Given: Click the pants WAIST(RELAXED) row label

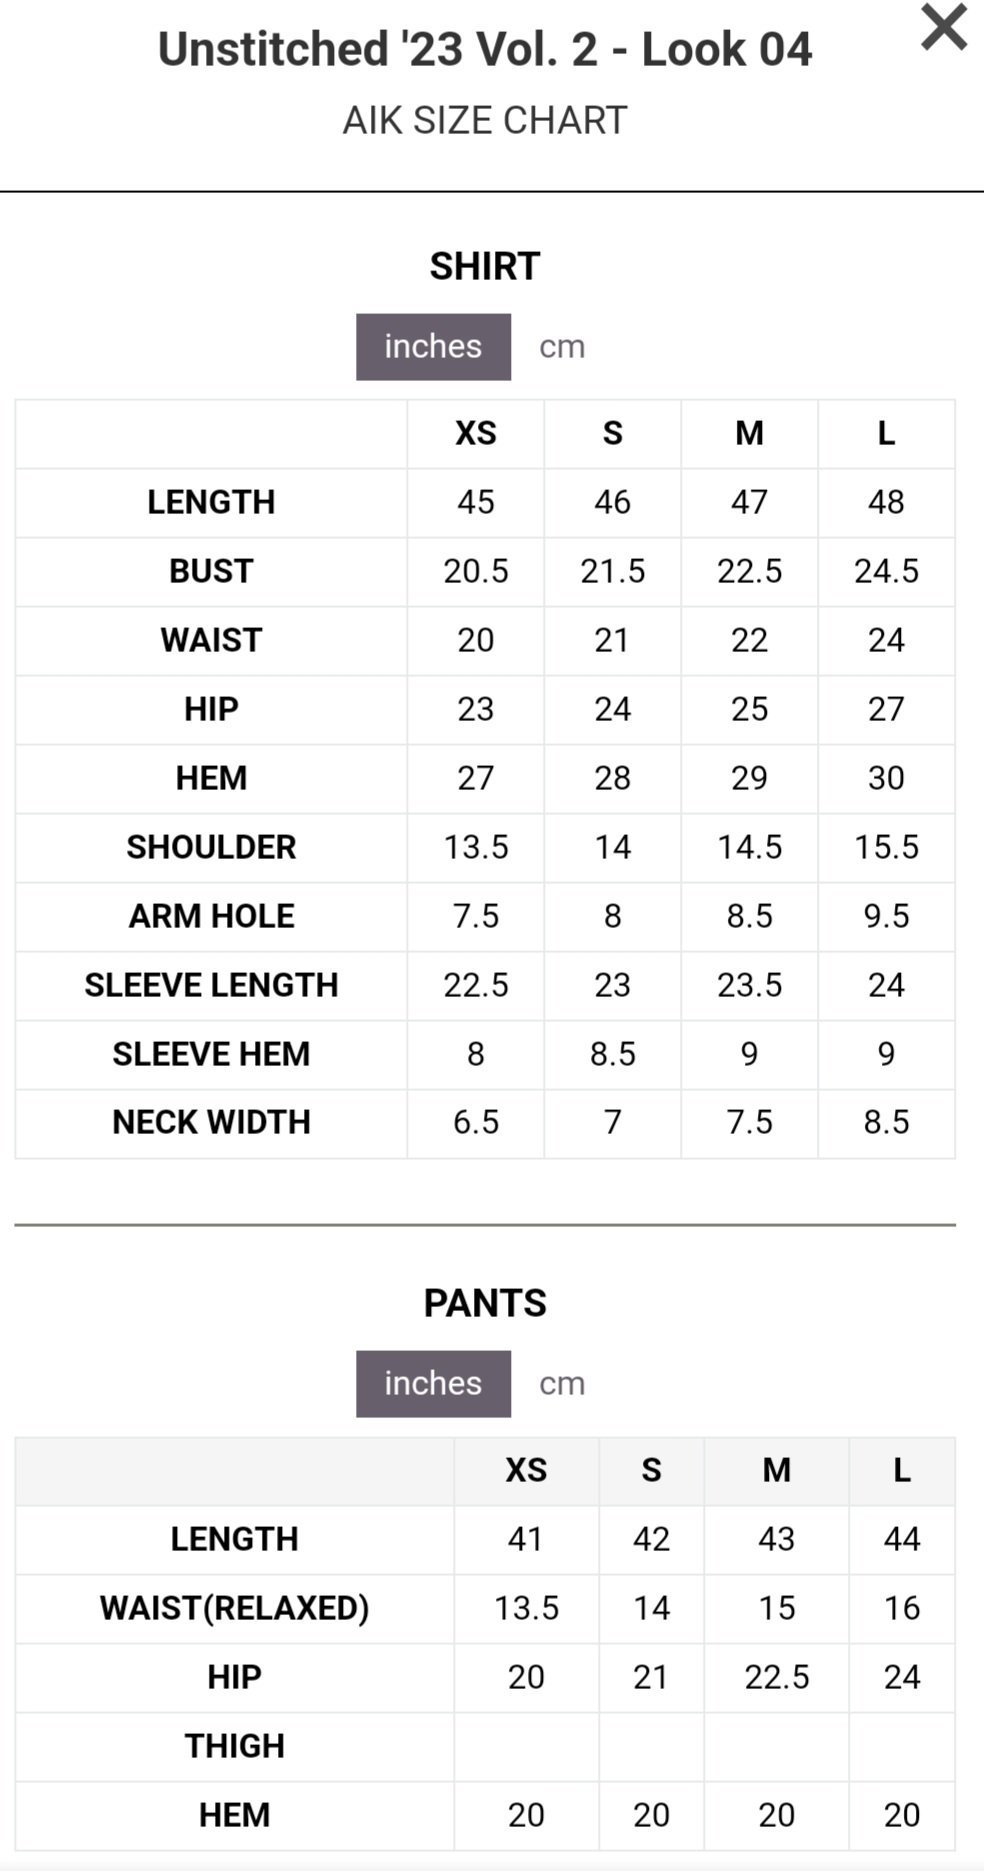Looking at the screenshot, I should click(x=234, y=1608).
